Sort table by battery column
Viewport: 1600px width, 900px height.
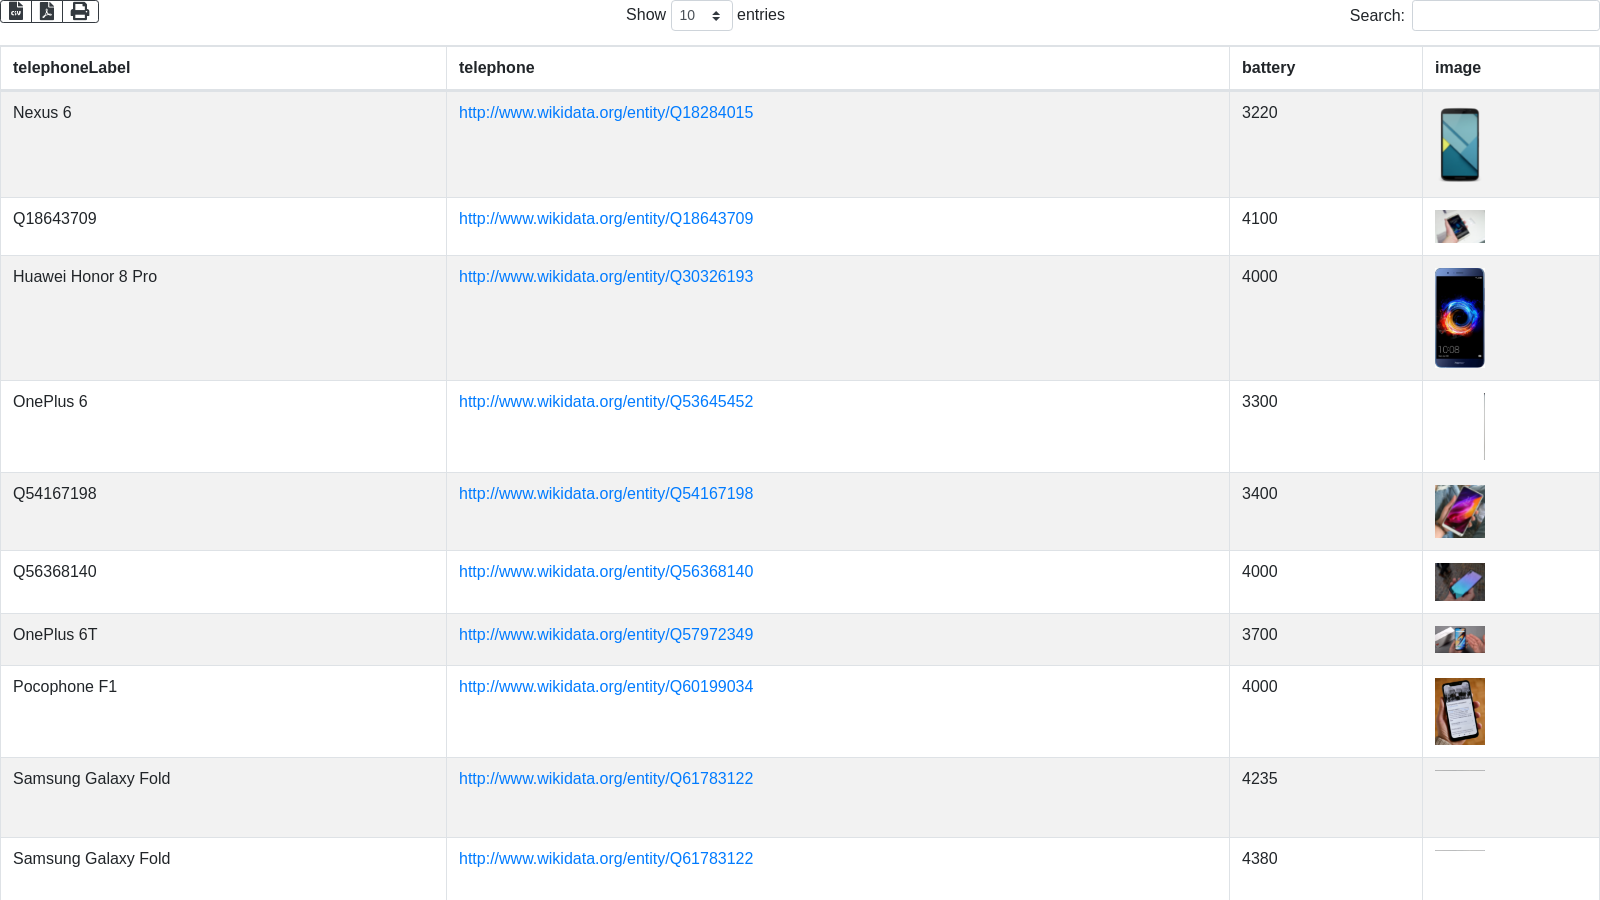(x=1268, y=68)
